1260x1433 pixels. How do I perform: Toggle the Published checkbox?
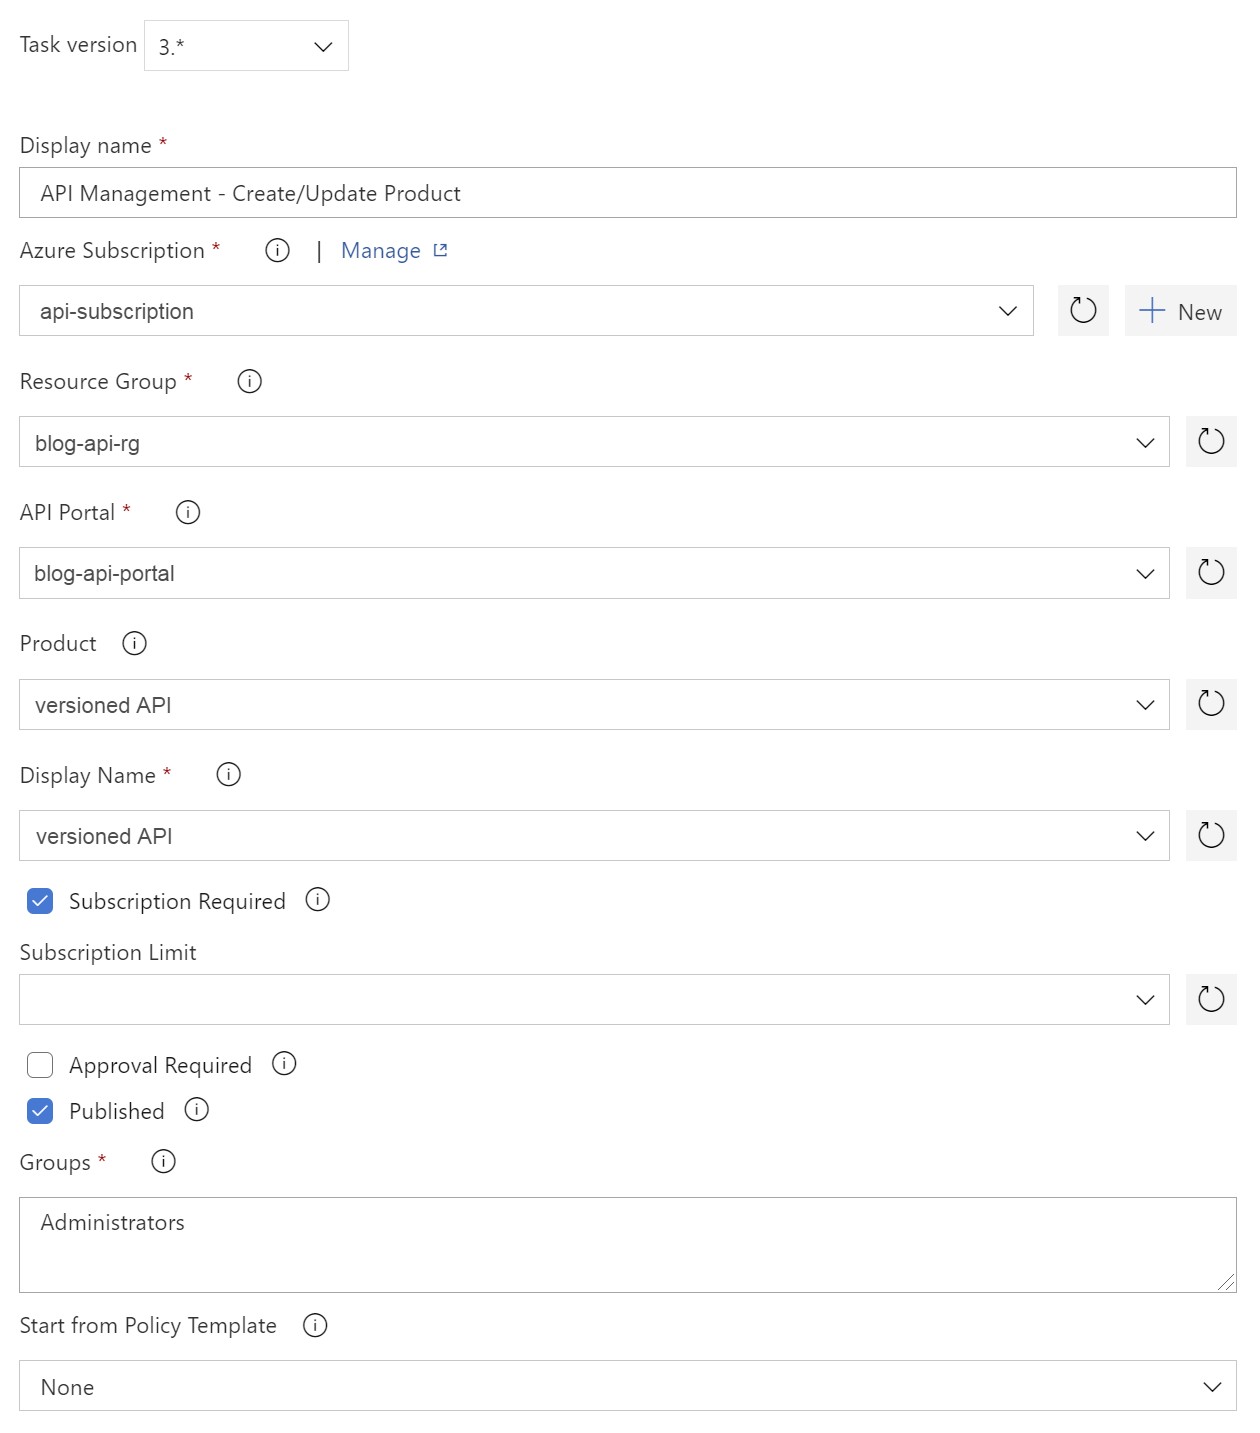pos(40,1111)
